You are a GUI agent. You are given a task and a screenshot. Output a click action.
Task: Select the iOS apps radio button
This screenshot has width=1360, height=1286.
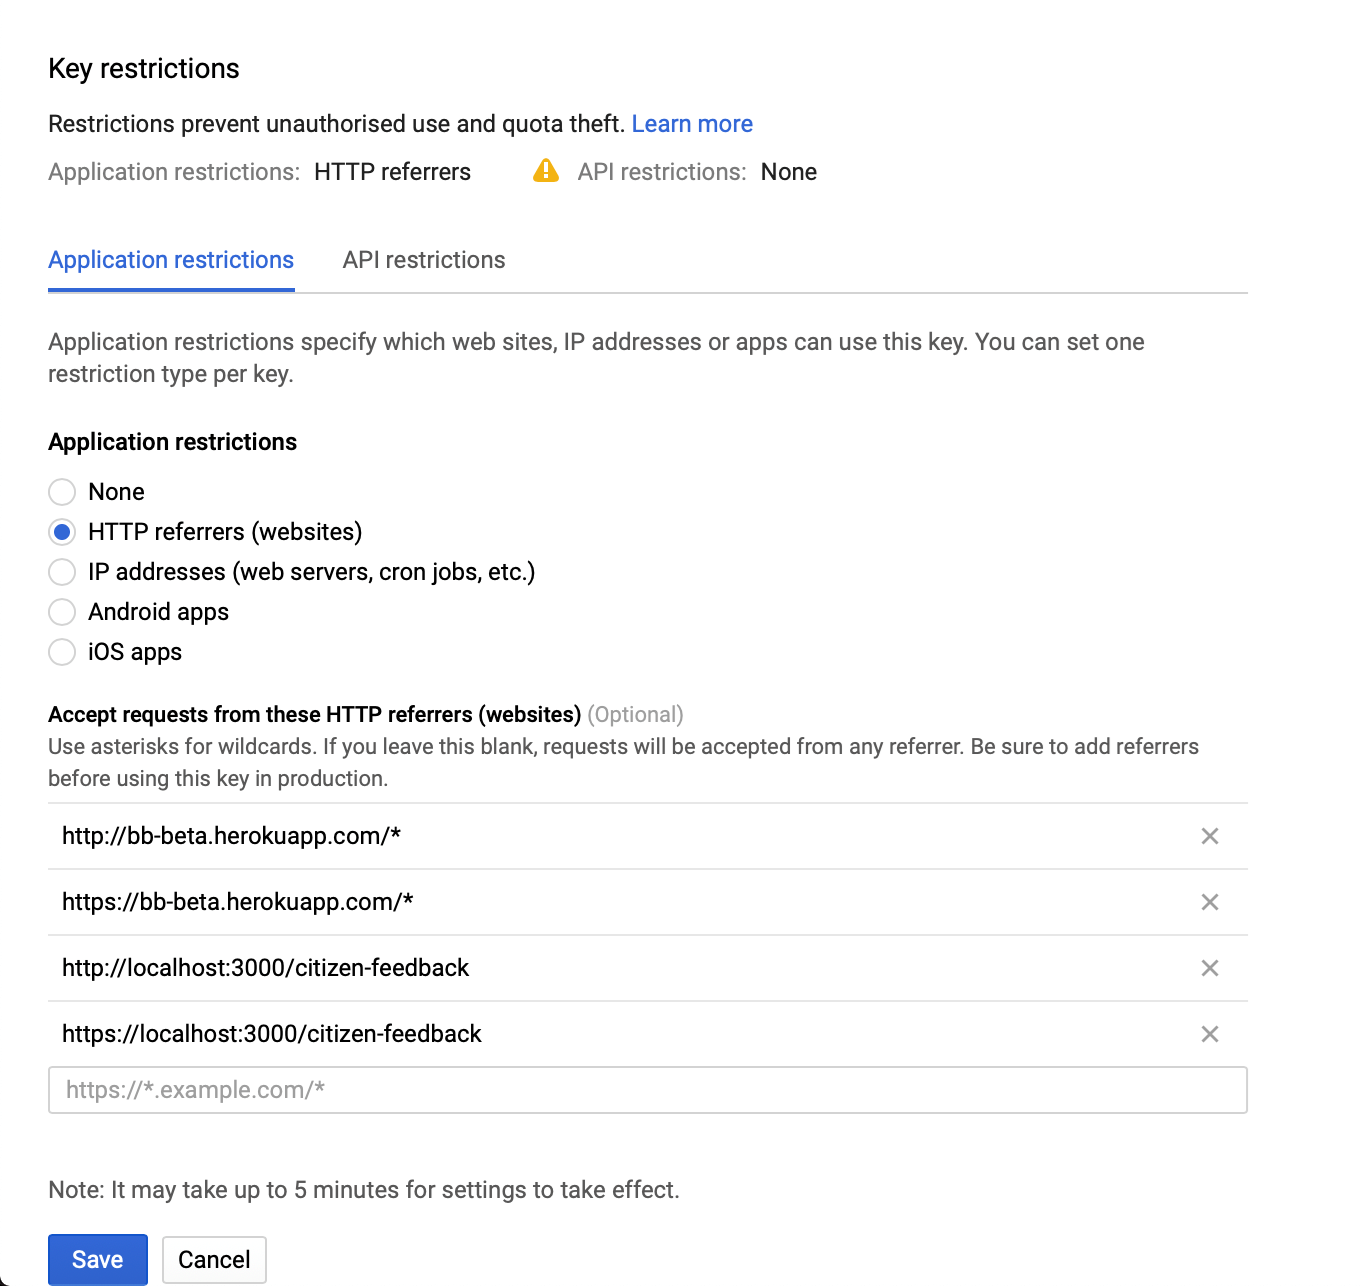pyautogui.click(x=62, y=652)
